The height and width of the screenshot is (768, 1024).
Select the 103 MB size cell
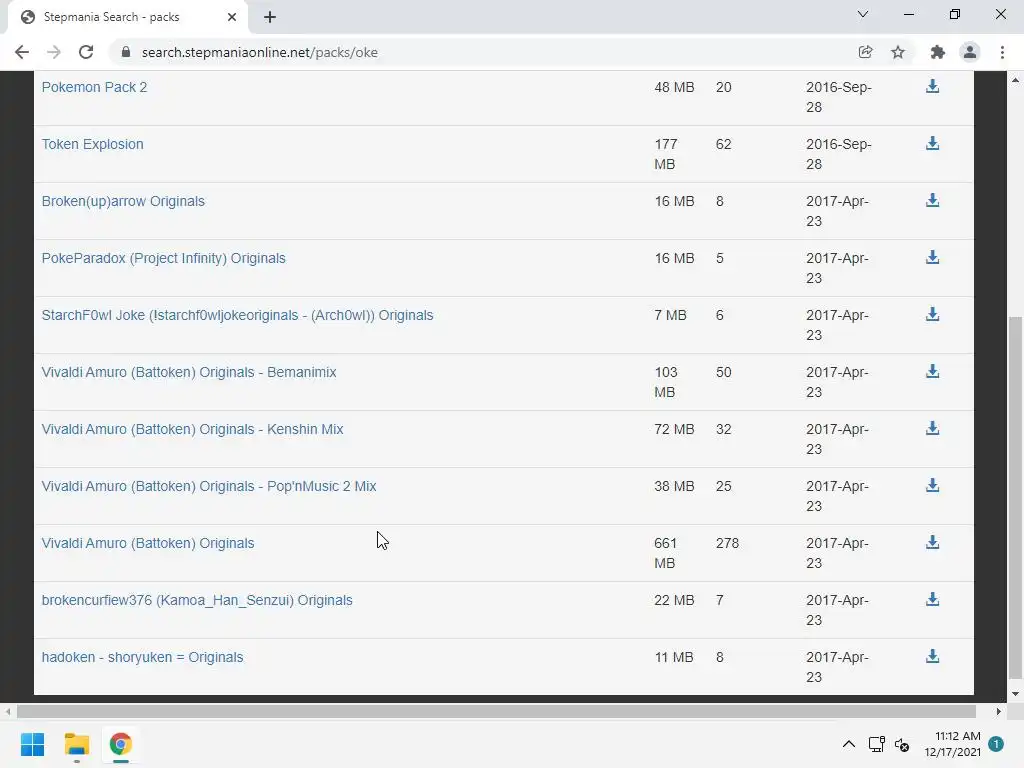pos(665,382)
